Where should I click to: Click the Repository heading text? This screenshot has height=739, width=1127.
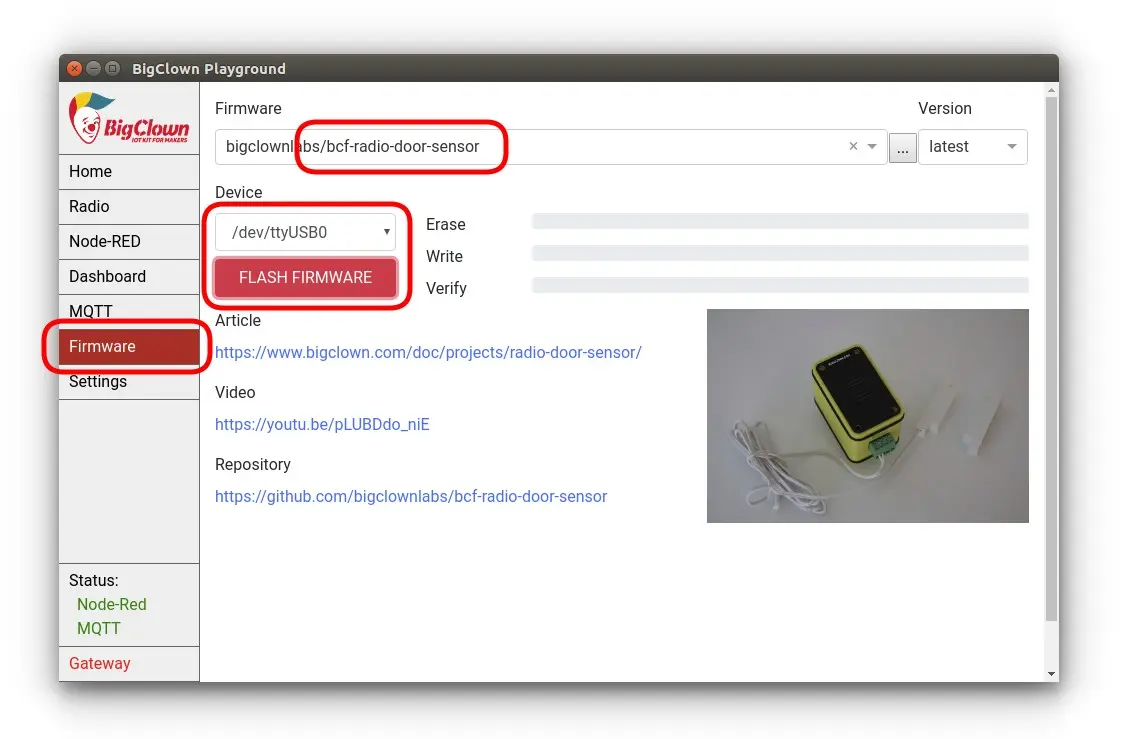coord(253,464)
